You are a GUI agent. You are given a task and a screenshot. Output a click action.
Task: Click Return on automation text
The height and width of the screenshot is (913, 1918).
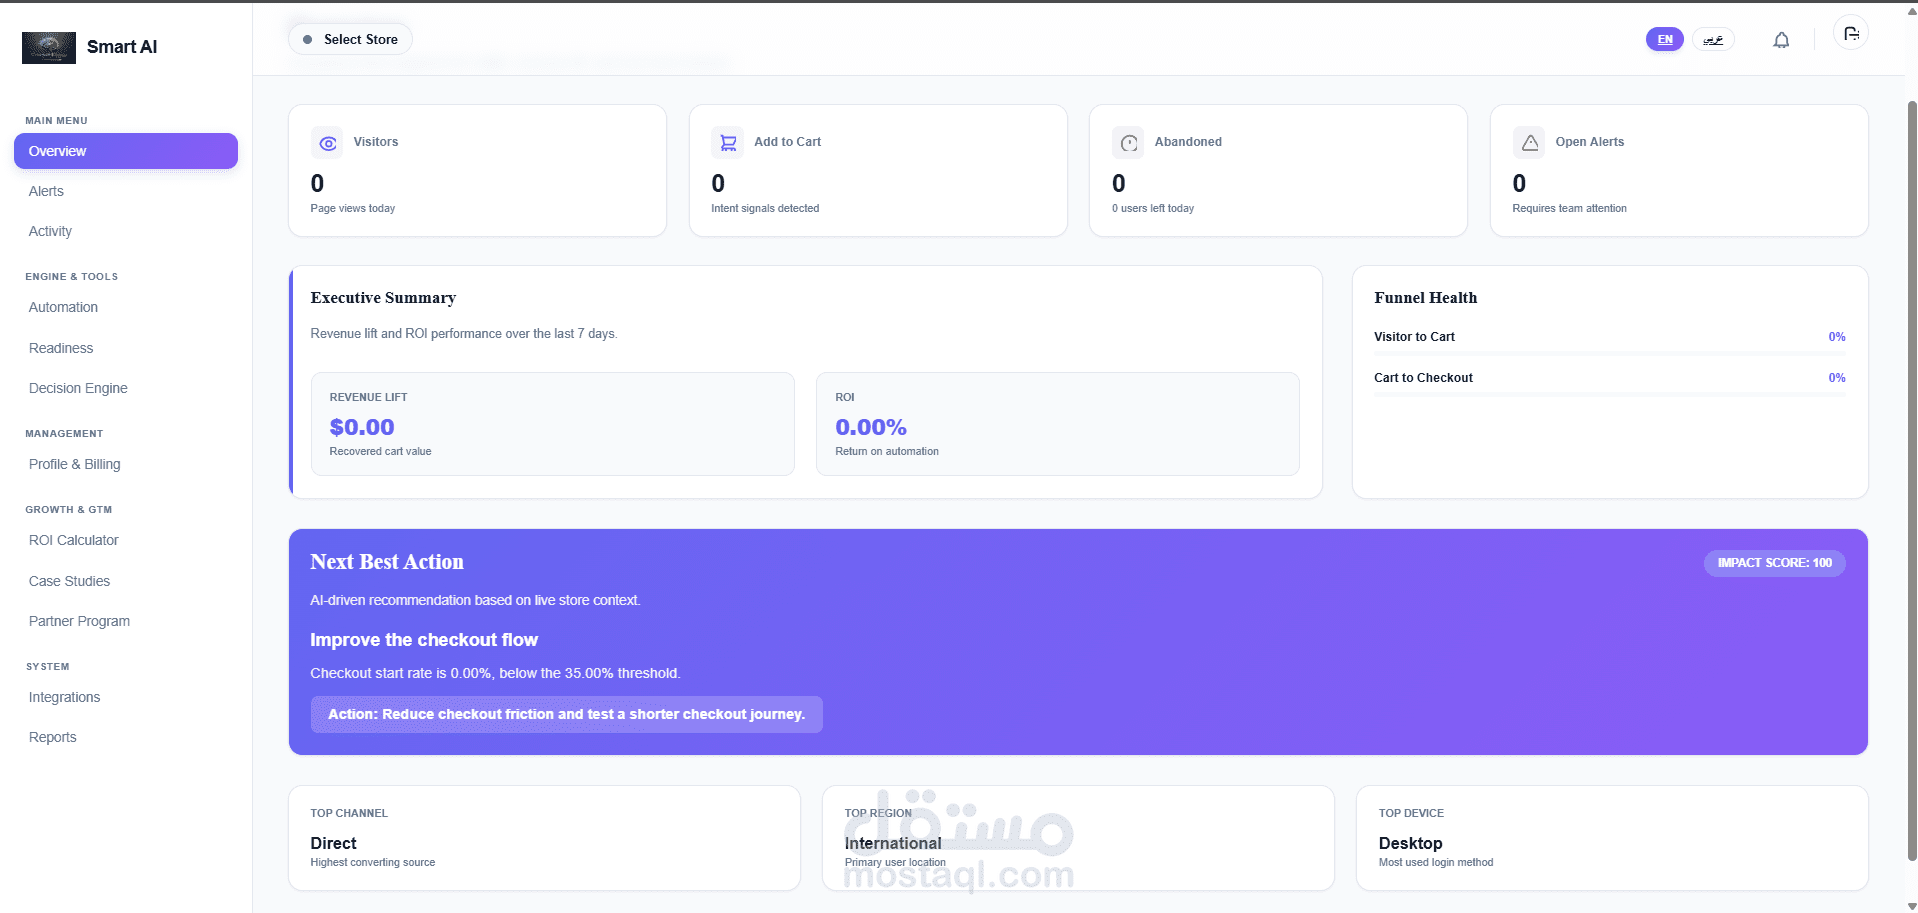pyautogui.click(x=887, y=451)
